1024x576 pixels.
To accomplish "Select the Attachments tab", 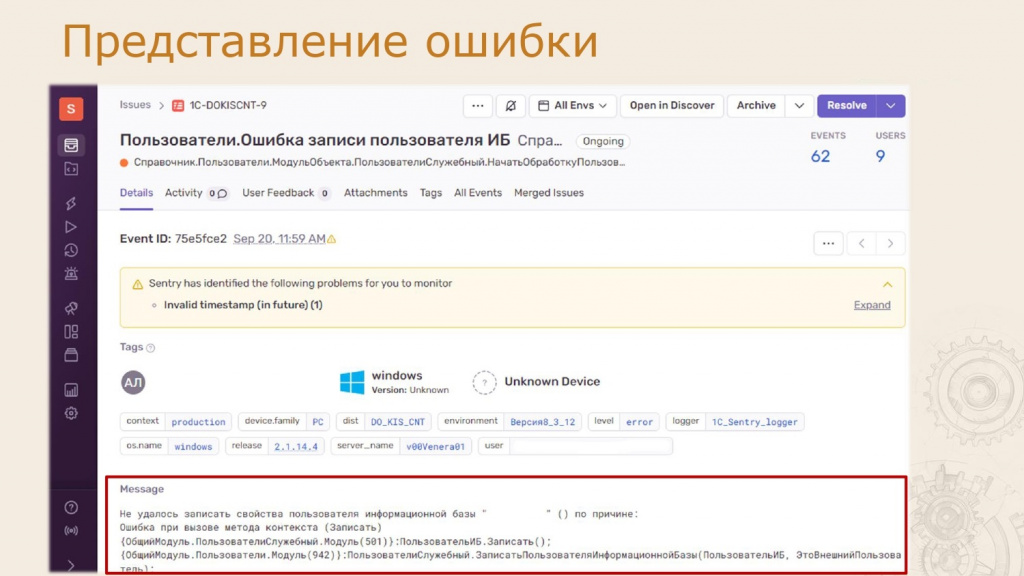I will (x=376, y=193).
